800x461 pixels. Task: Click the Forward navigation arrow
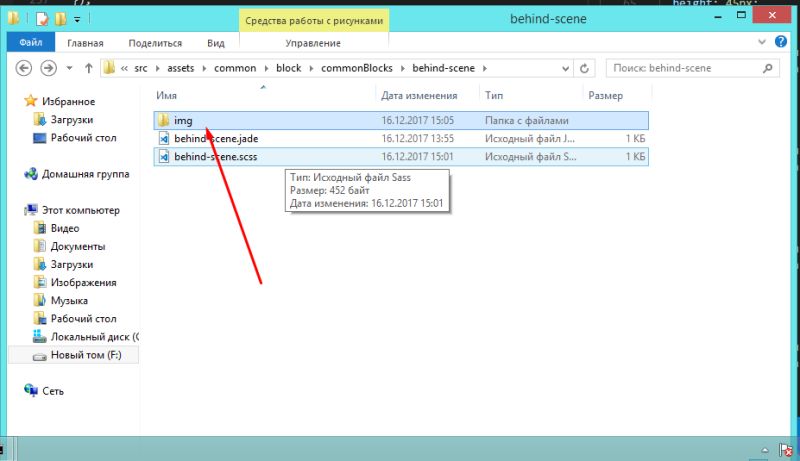click(48, 68)
